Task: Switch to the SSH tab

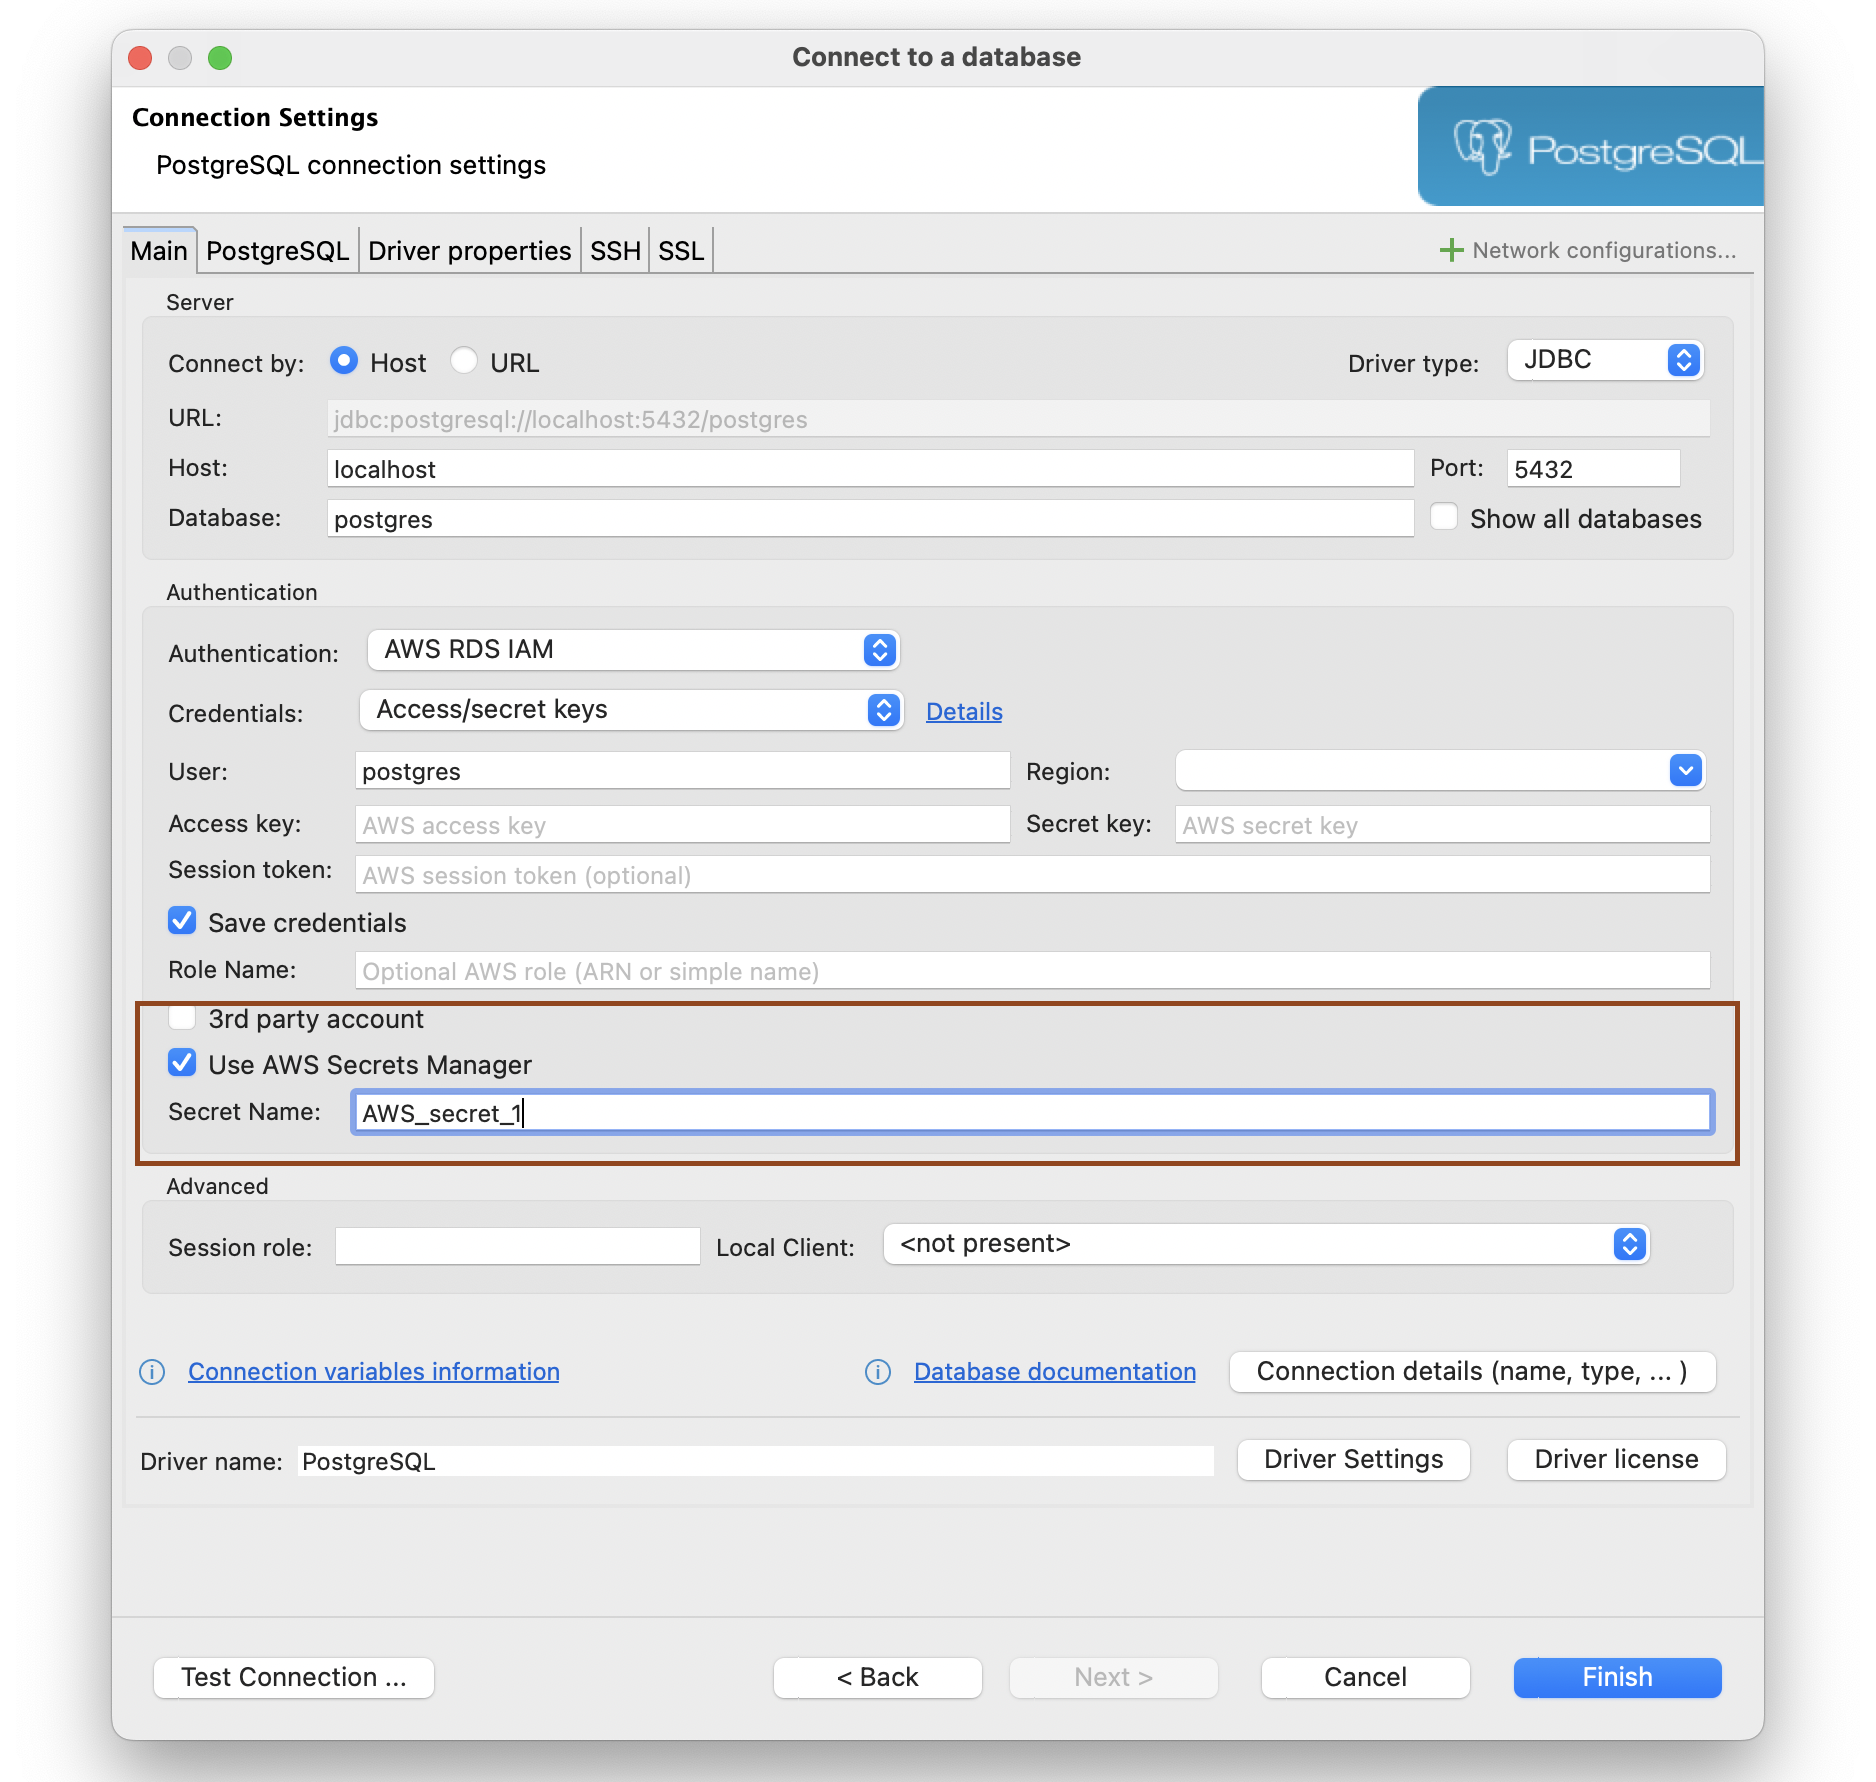Action: (x=614, y=250)
